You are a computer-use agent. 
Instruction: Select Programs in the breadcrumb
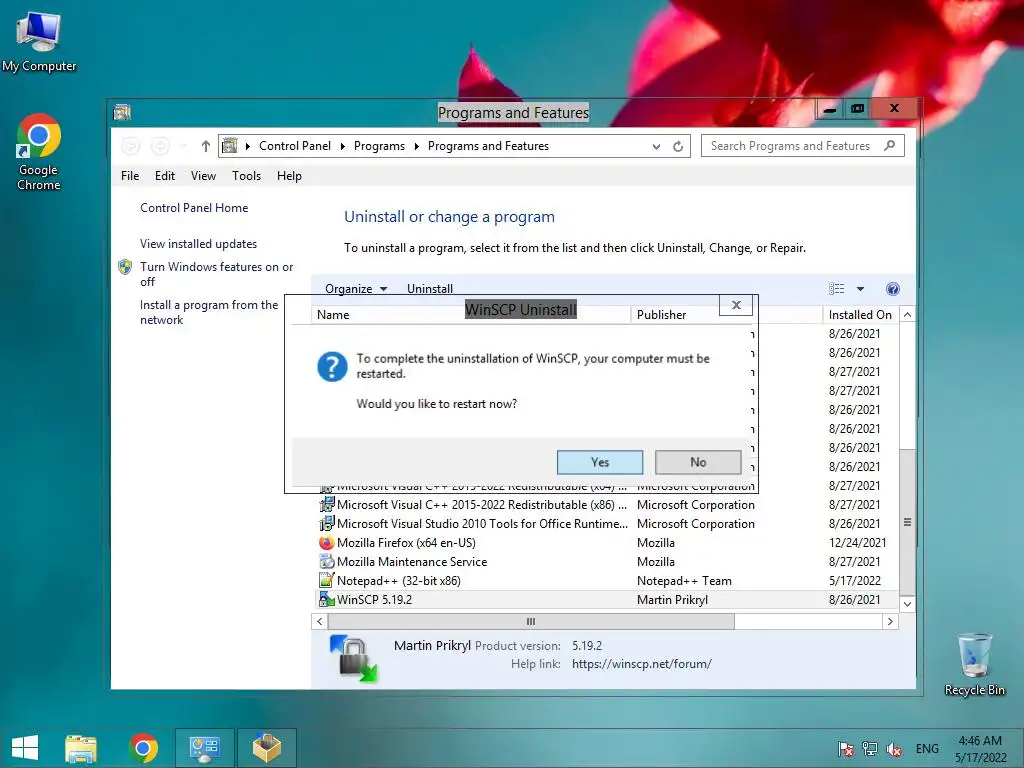pyautogui.click(x=379, y=146)
